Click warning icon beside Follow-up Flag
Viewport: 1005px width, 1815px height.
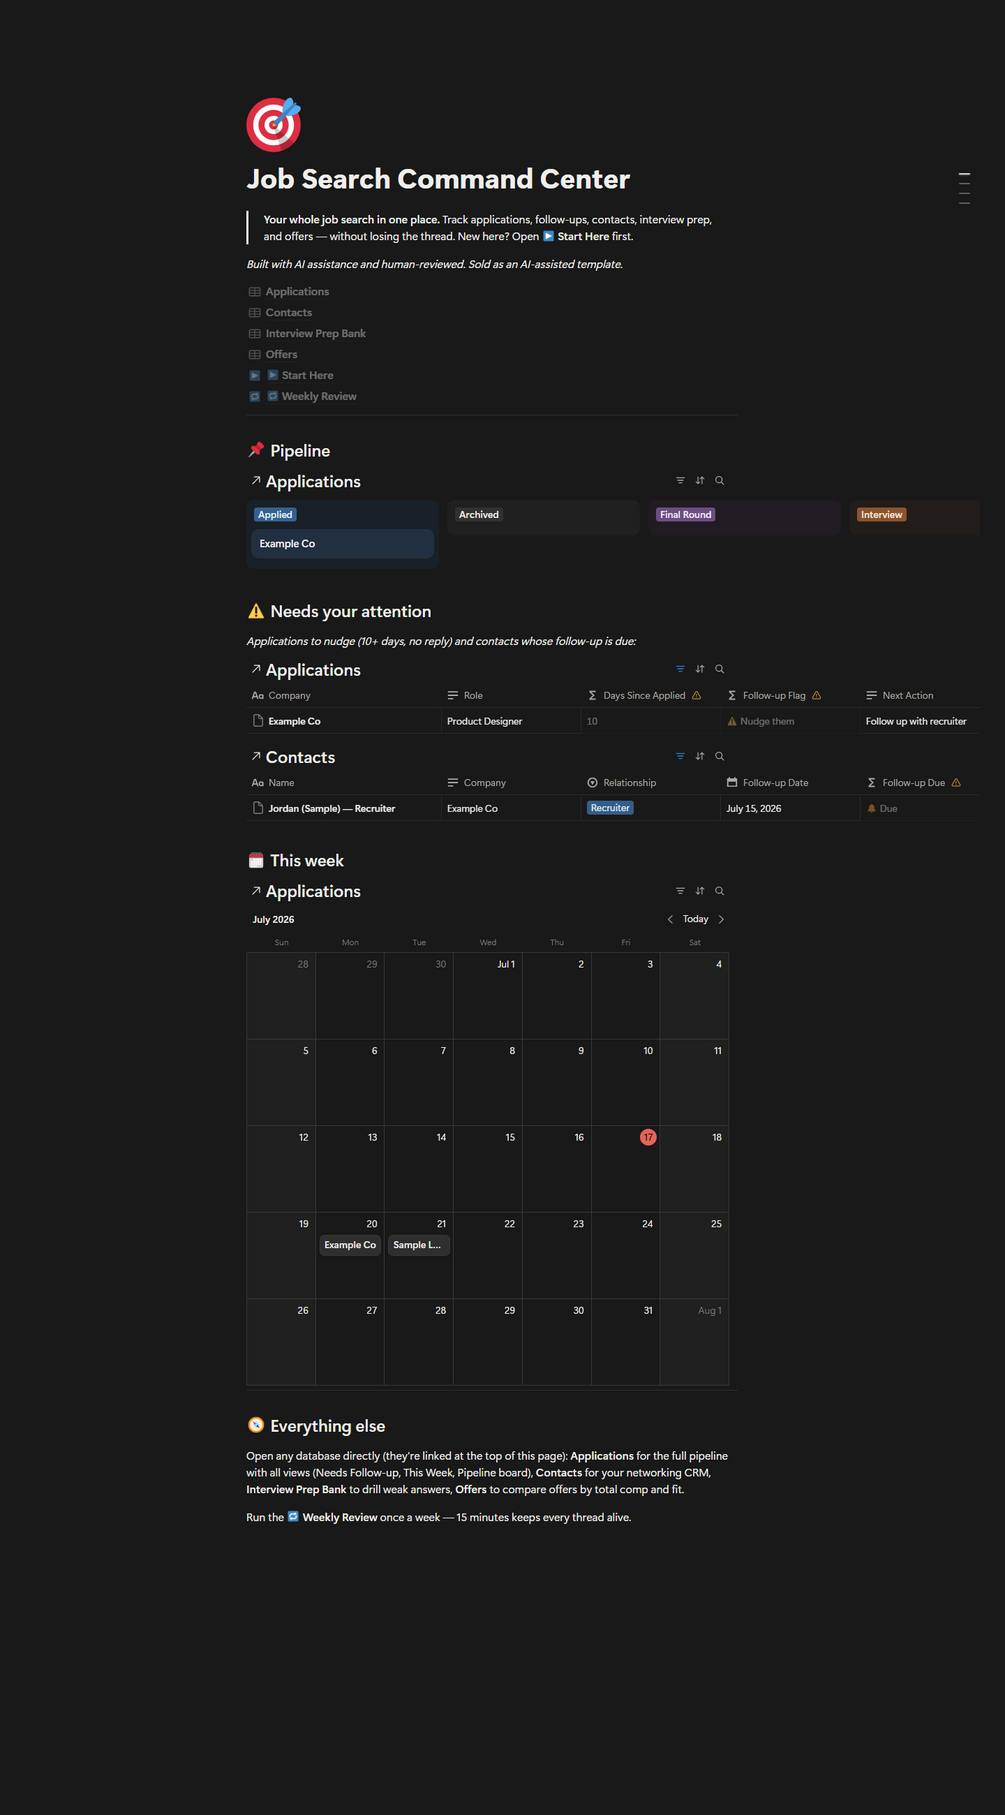coord(817,696)
